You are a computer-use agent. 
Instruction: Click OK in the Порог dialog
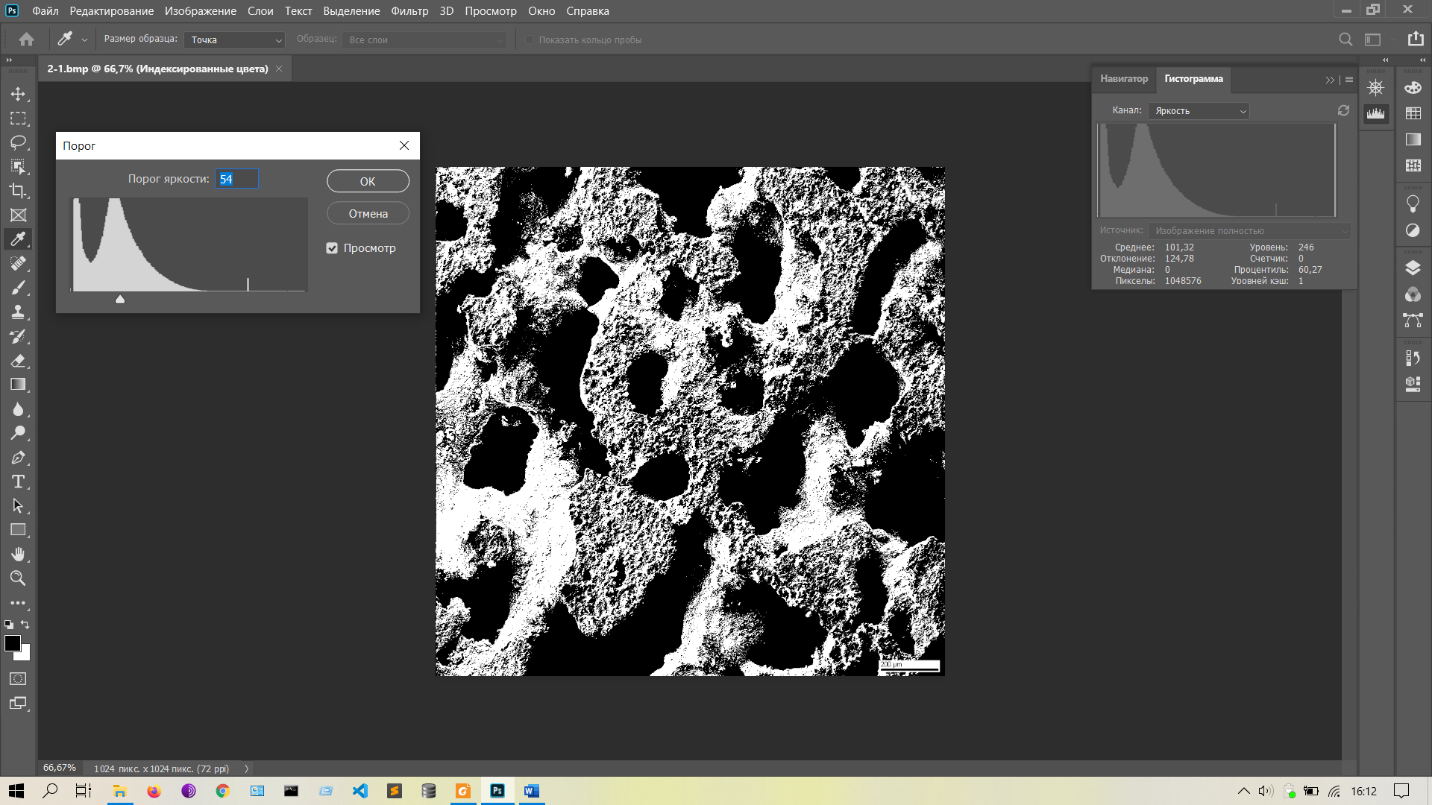367,181
